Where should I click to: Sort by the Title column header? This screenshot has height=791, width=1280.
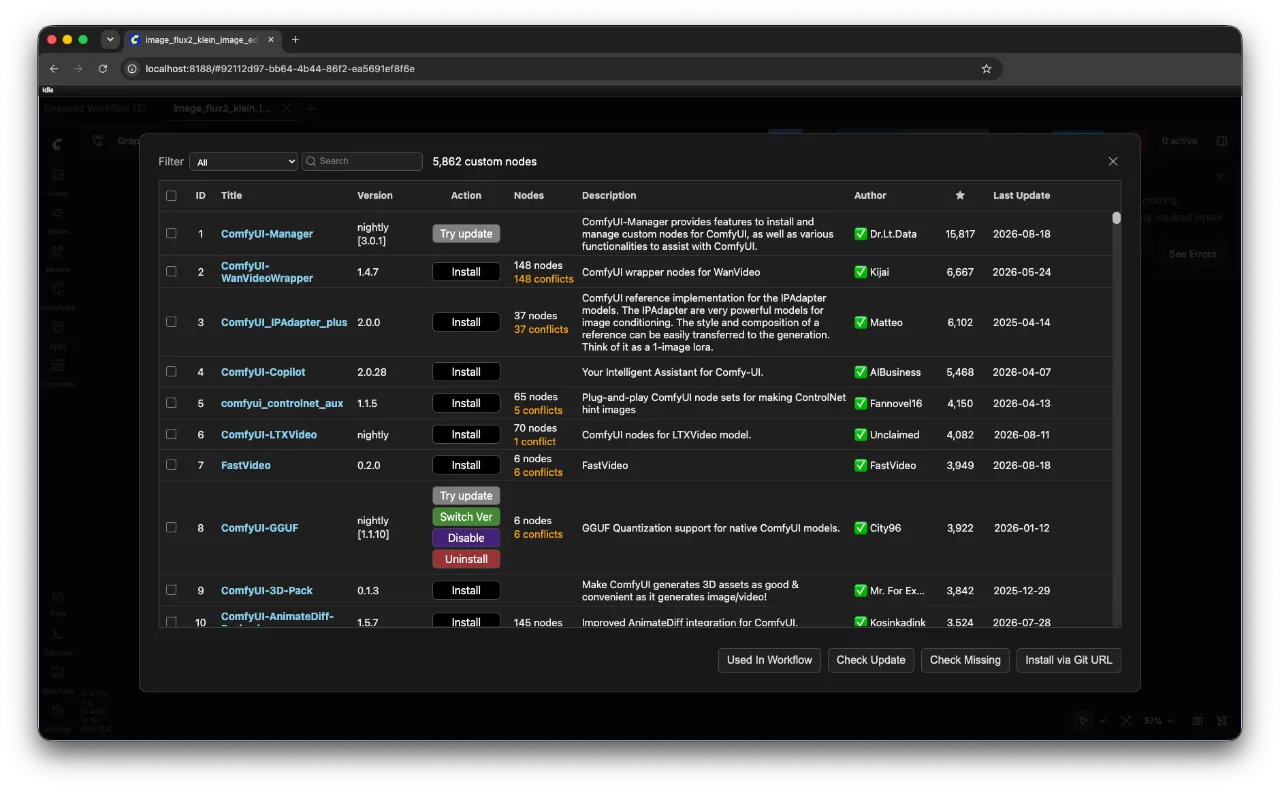231,195
